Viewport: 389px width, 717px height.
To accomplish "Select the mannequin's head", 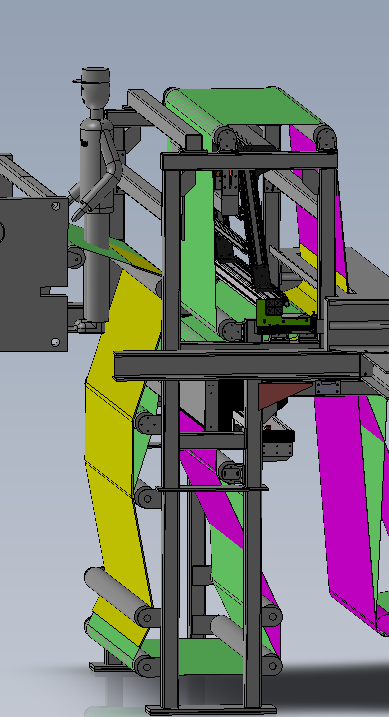I will point(96,87).
